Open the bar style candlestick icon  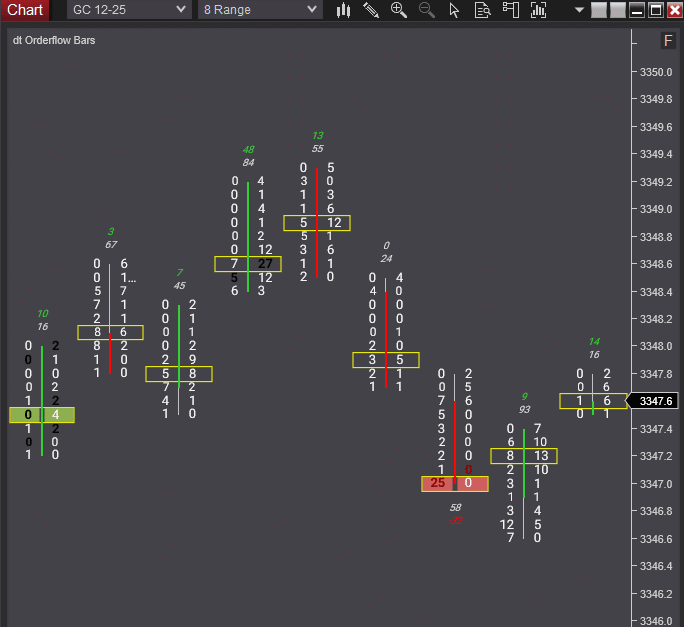tap(343, 10)
